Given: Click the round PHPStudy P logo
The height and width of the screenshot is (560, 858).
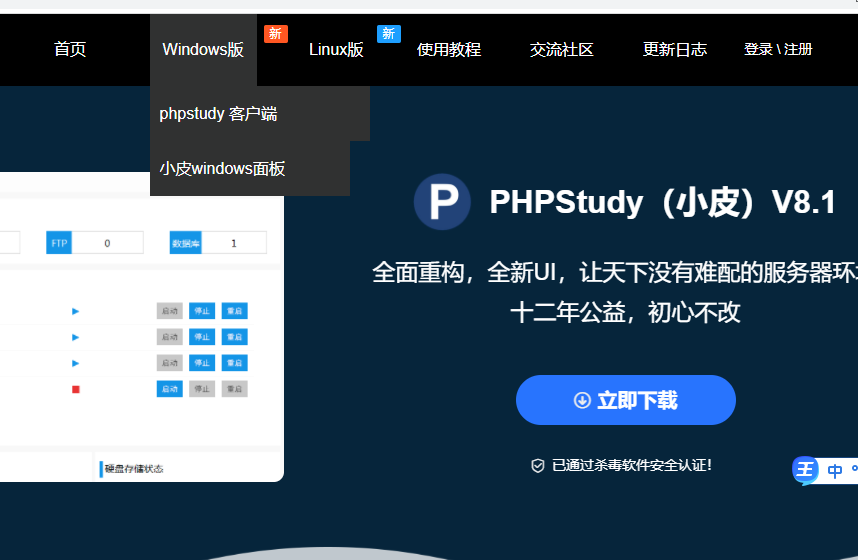Looking at the screenshot, I should [x=442, y=201].
